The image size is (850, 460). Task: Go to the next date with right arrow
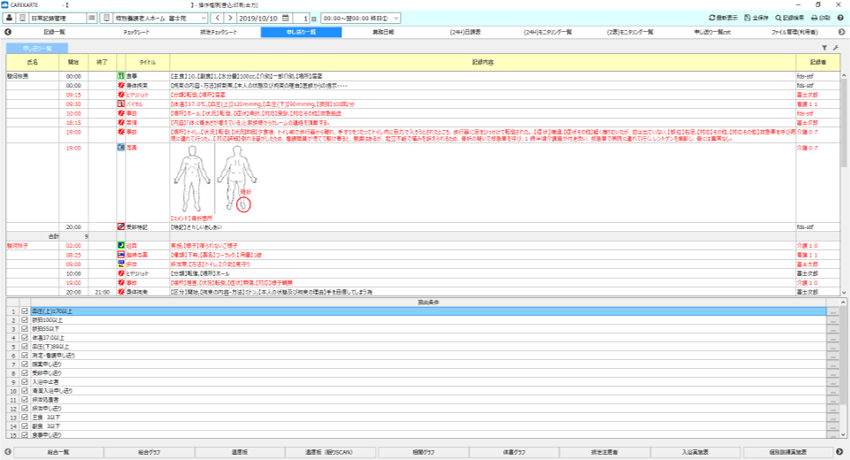click(230, 18)
